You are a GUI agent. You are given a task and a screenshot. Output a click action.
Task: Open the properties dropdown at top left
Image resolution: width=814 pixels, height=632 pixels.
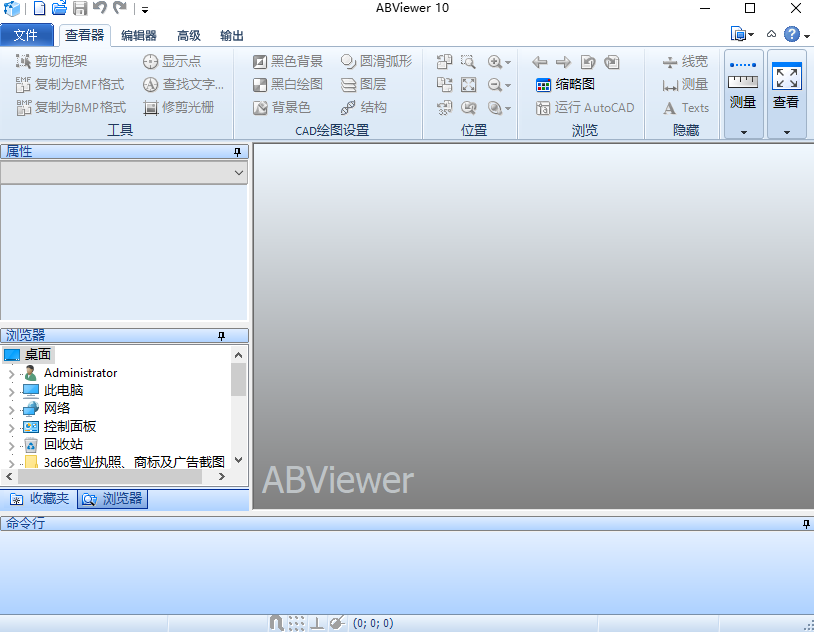[239, 170]
